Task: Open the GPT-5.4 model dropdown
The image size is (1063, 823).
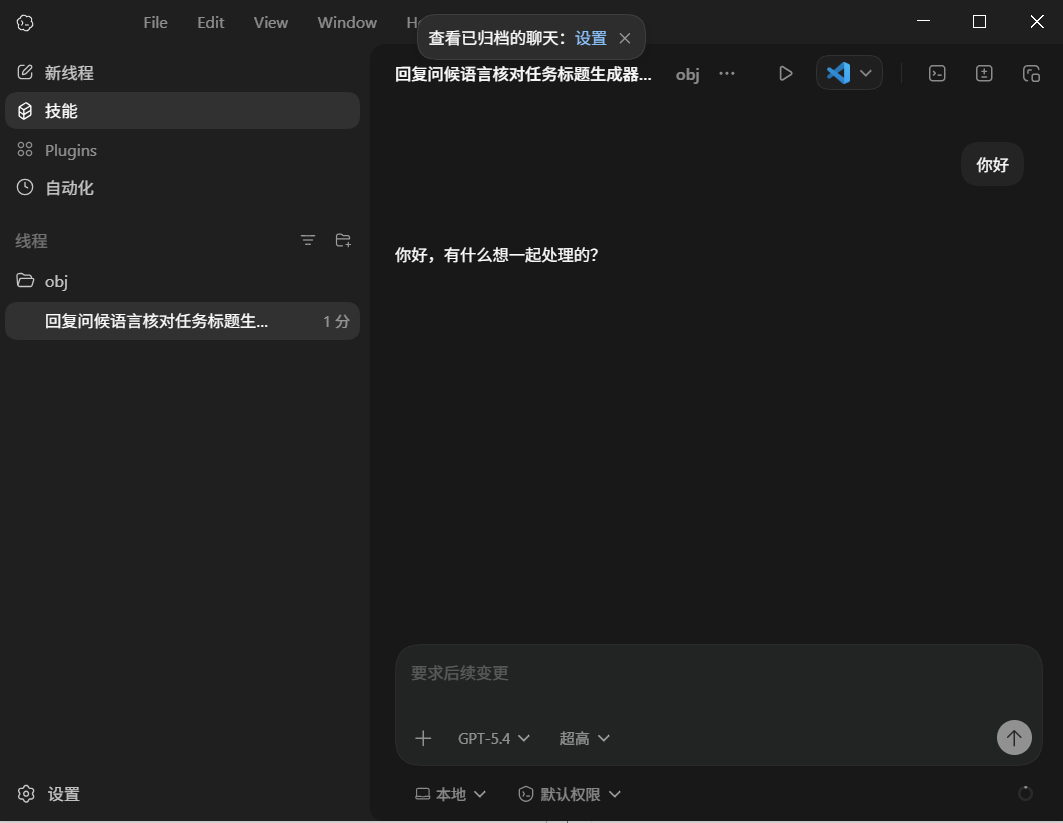Action: pyautogui.click(x=494, y=738)
